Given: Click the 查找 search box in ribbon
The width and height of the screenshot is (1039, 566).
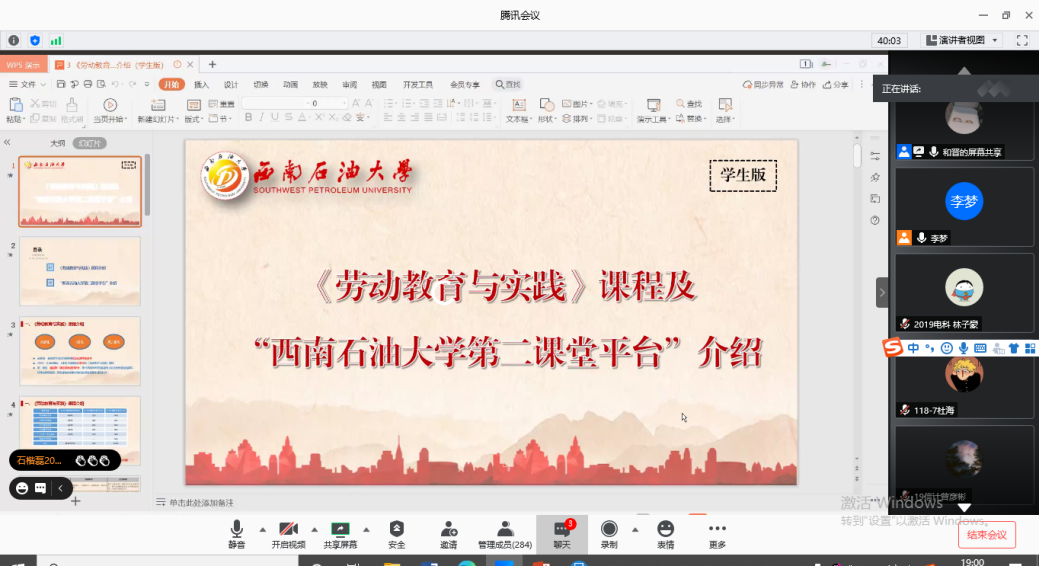Looking at the screenshot, I should point(508,84).
